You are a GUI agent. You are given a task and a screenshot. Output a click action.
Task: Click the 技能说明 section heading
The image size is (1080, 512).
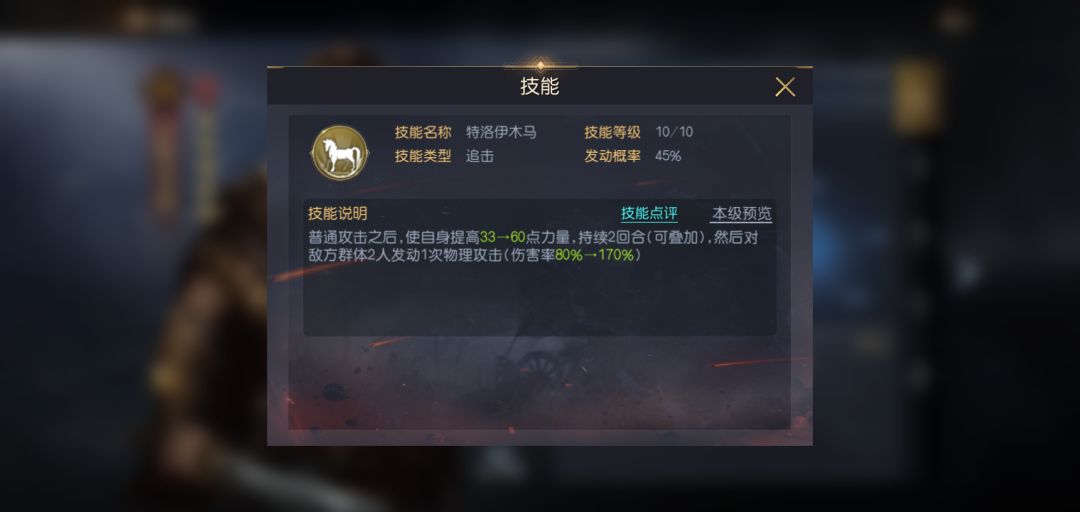click(x=338, y=213)
